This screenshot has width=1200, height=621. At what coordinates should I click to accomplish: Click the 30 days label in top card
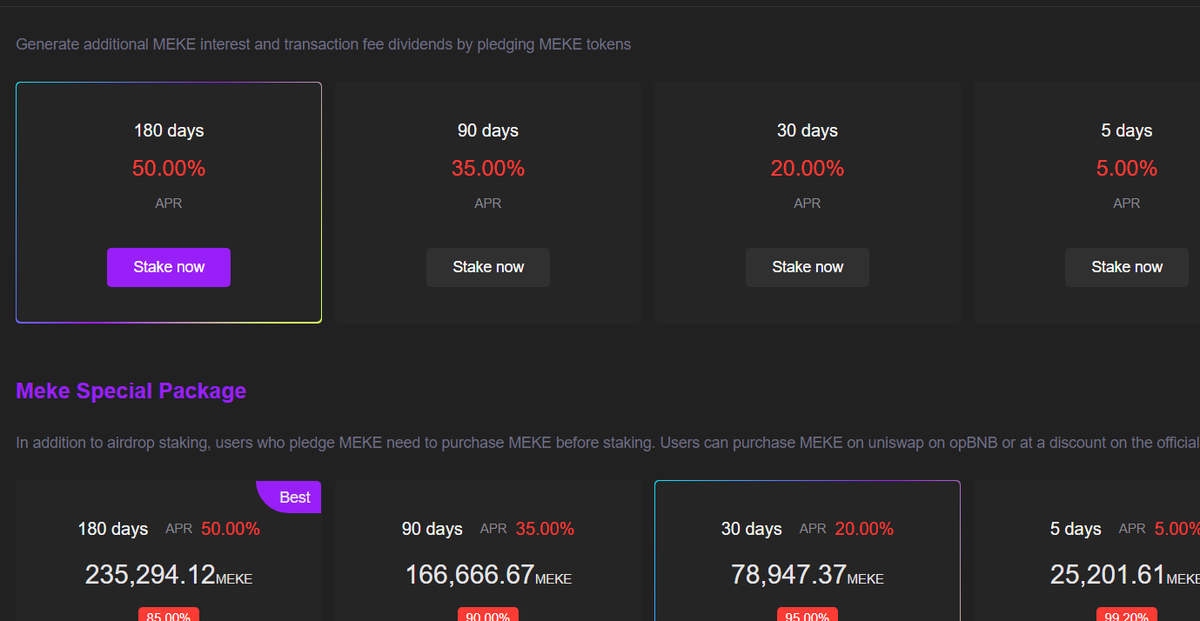coord(807,131)
